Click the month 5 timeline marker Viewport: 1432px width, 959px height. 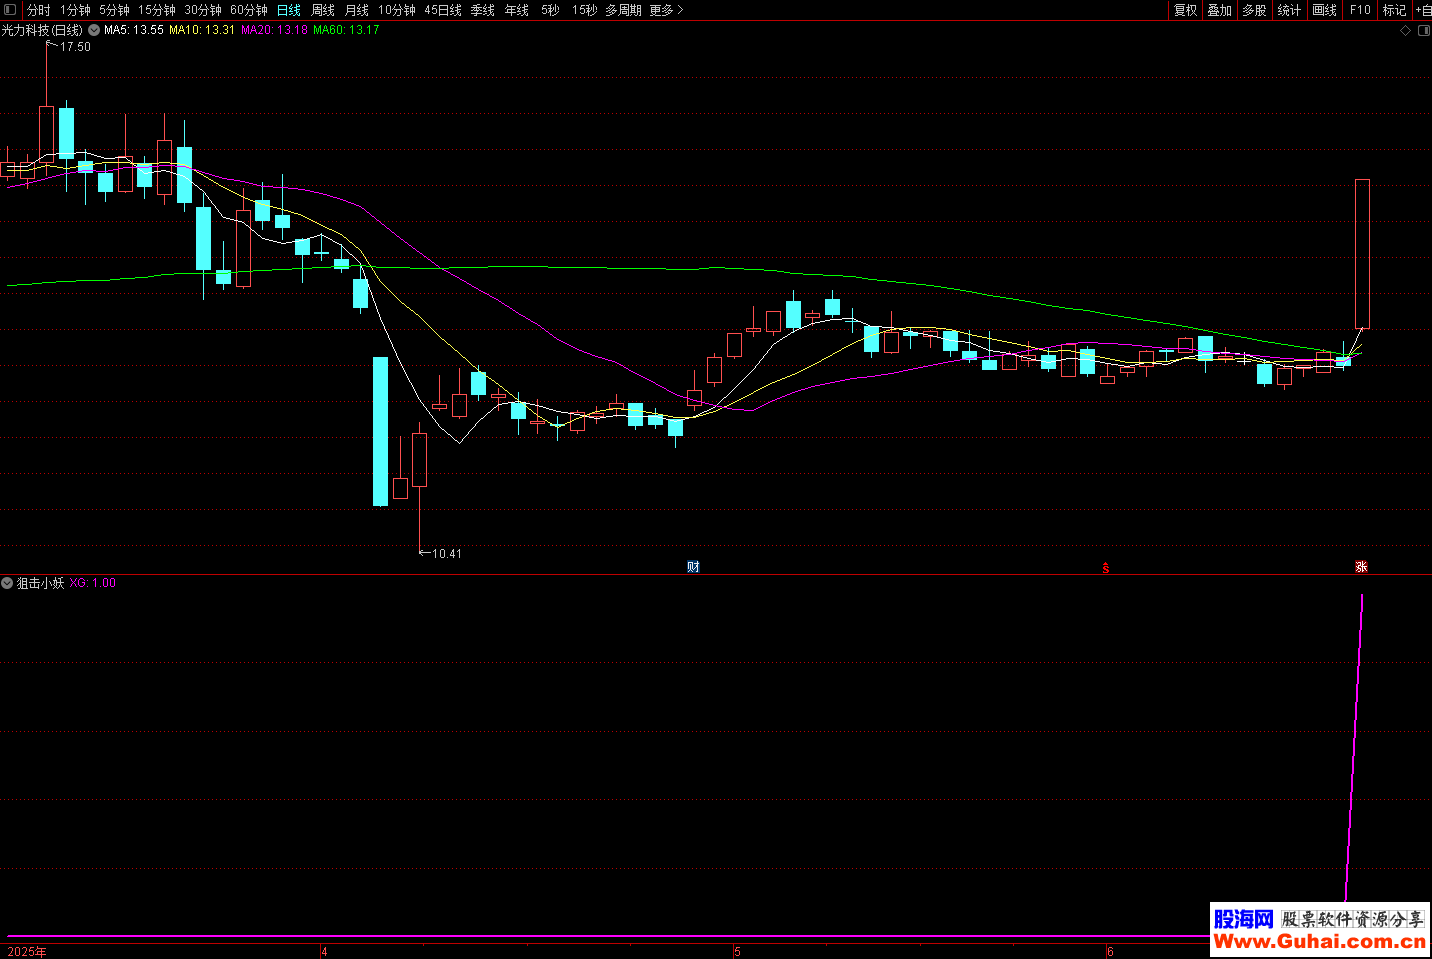pos(737,952)
